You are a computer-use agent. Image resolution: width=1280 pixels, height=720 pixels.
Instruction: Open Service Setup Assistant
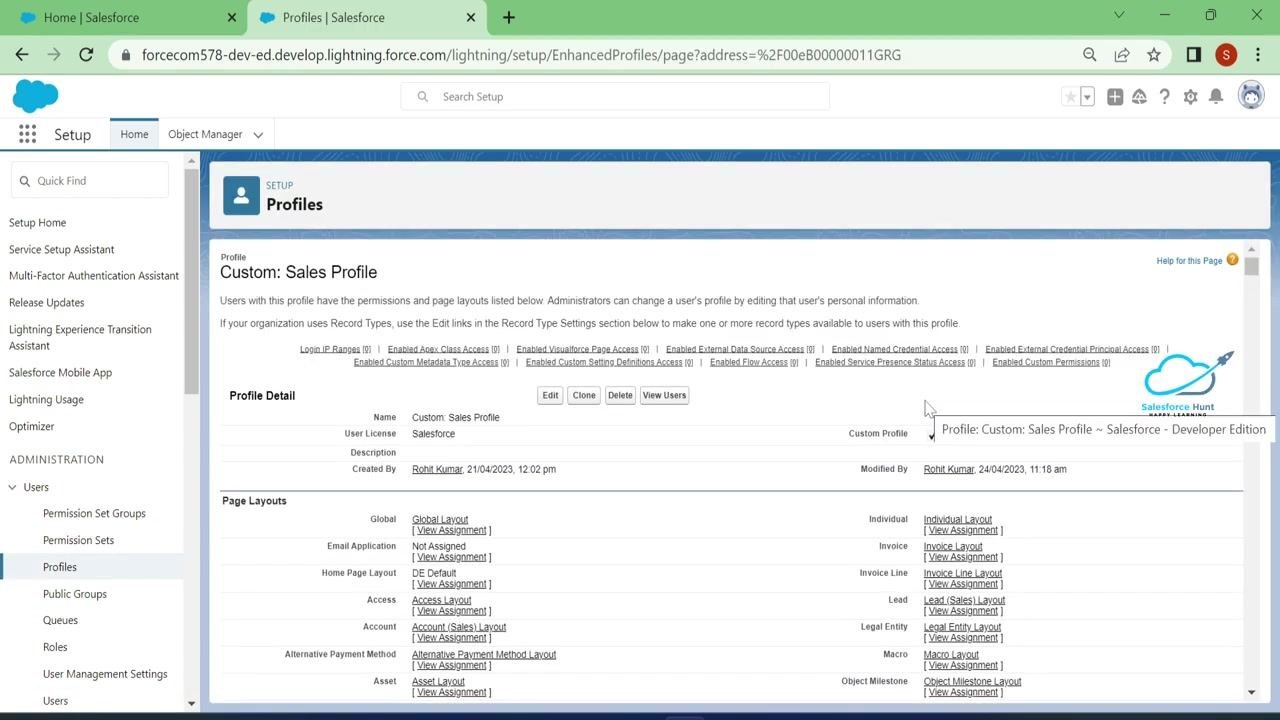click(x=62, y=250)
